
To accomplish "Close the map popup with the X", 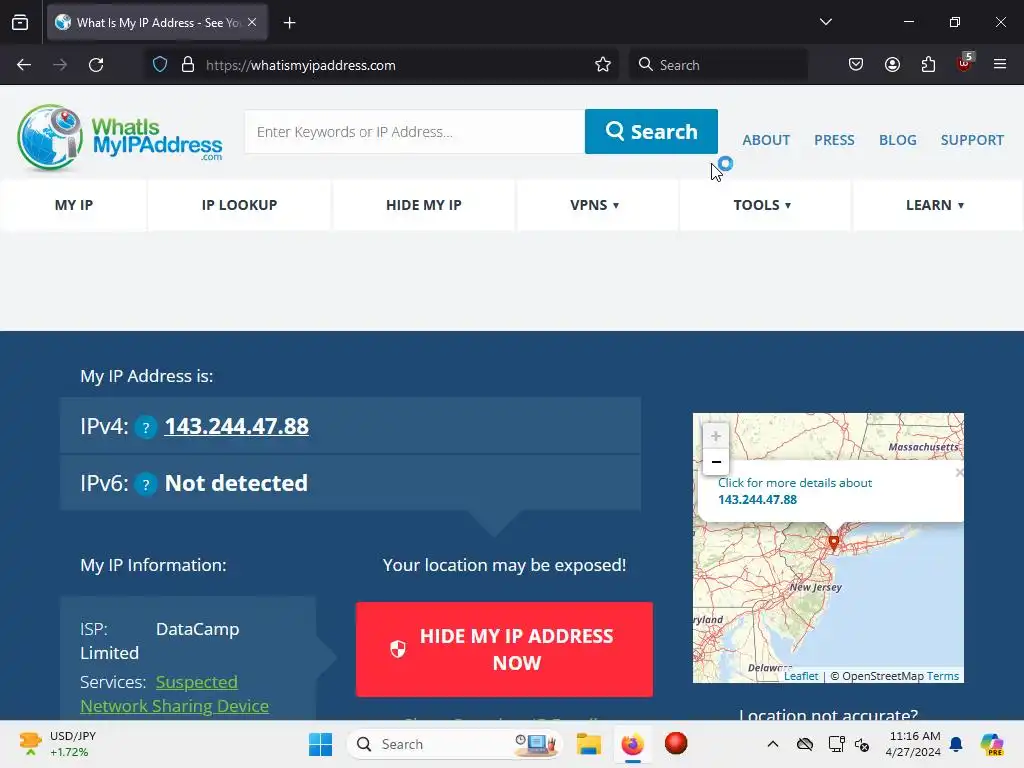I will coord(959,472).
